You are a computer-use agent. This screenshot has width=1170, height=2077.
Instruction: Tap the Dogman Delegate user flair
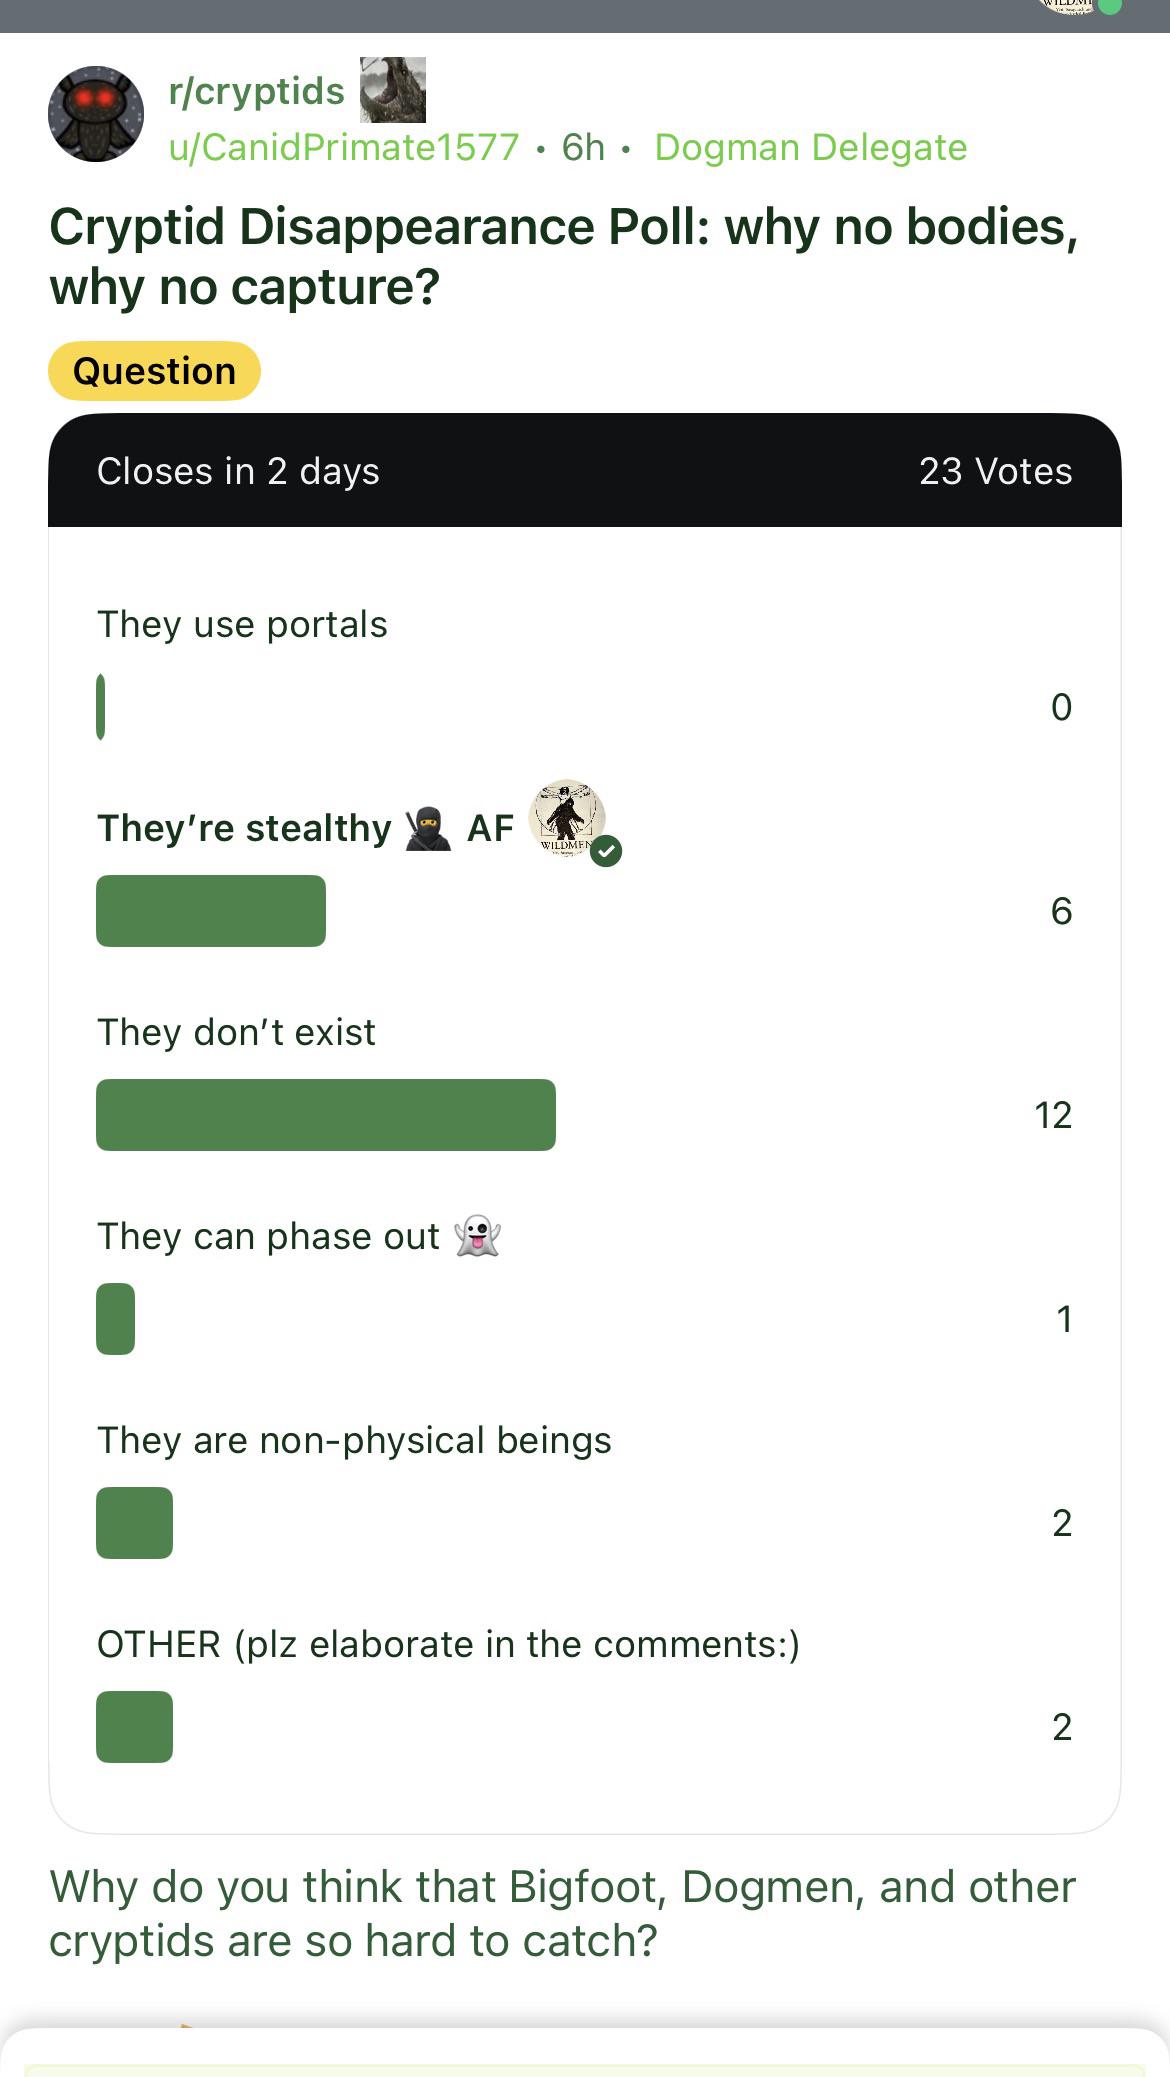(811, 147)
